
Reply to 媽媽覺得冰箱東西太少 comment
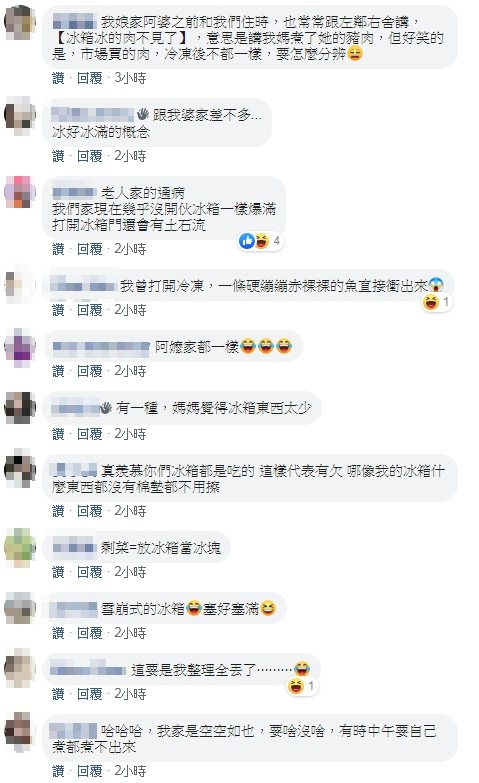[x=89, y=434]
